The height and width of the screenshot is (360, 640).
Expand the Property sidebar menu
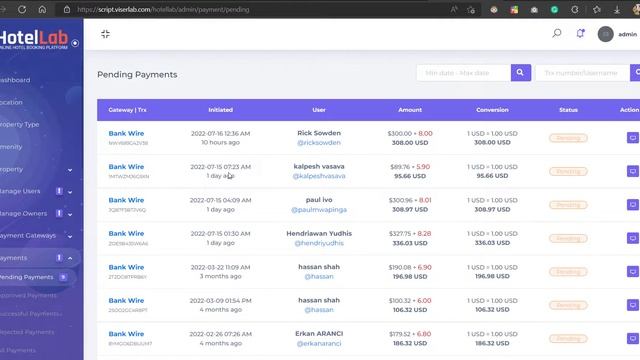click(x=70, y=169)
